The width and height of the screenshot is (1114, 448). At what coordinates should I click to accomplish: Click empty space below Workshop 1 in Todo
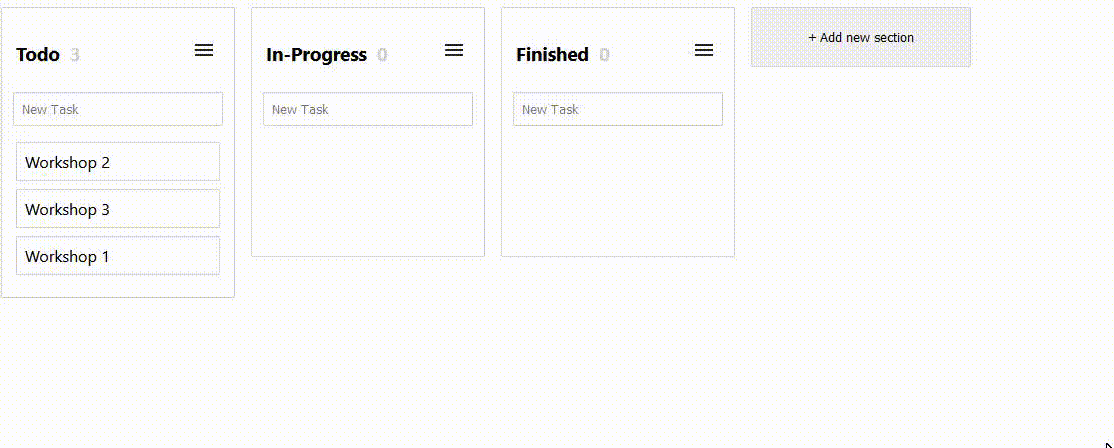pyautogui.click(x=118, y=286)
